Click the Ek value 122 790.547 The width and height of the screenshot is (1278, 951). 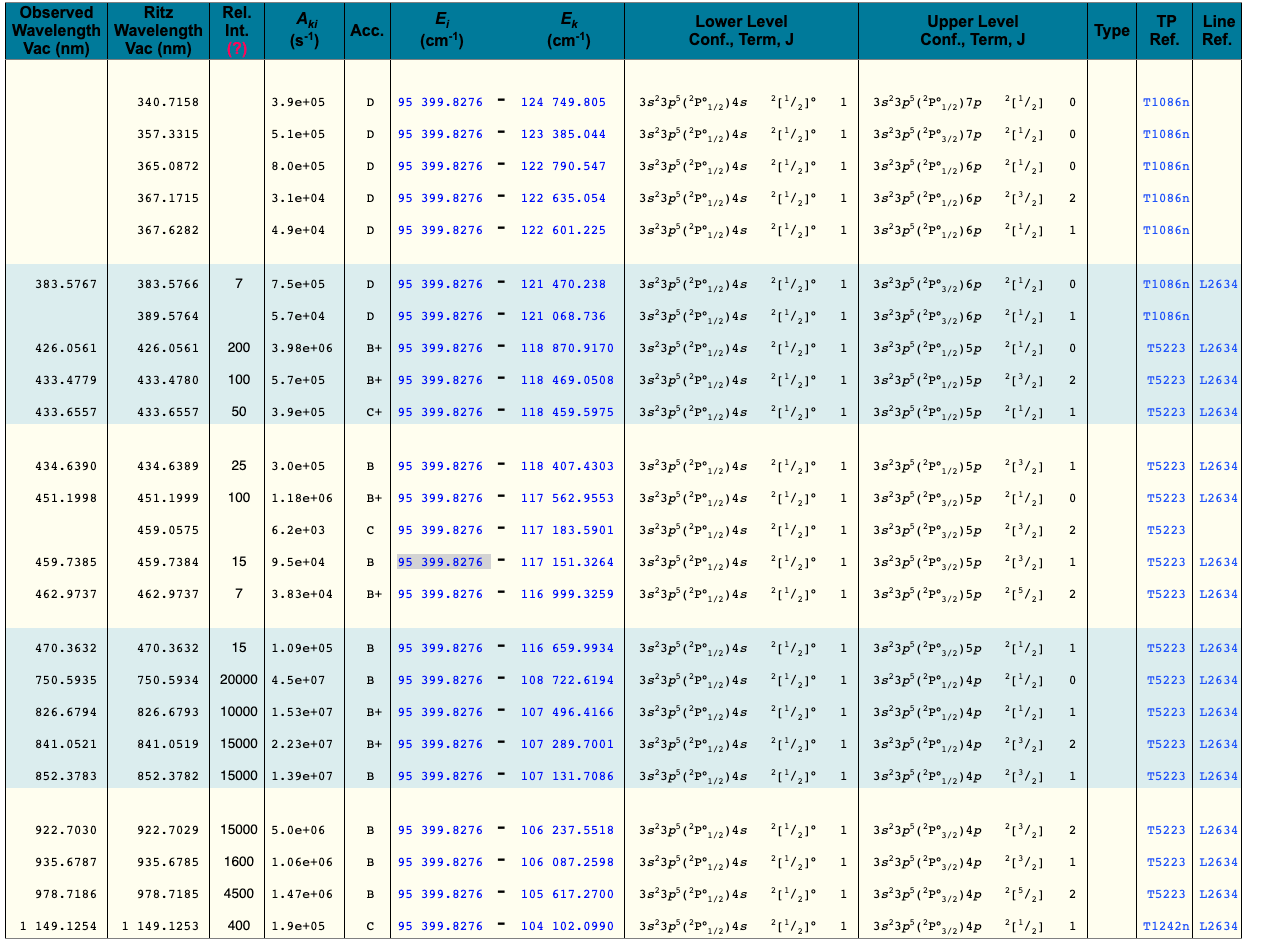coord(563,166)
